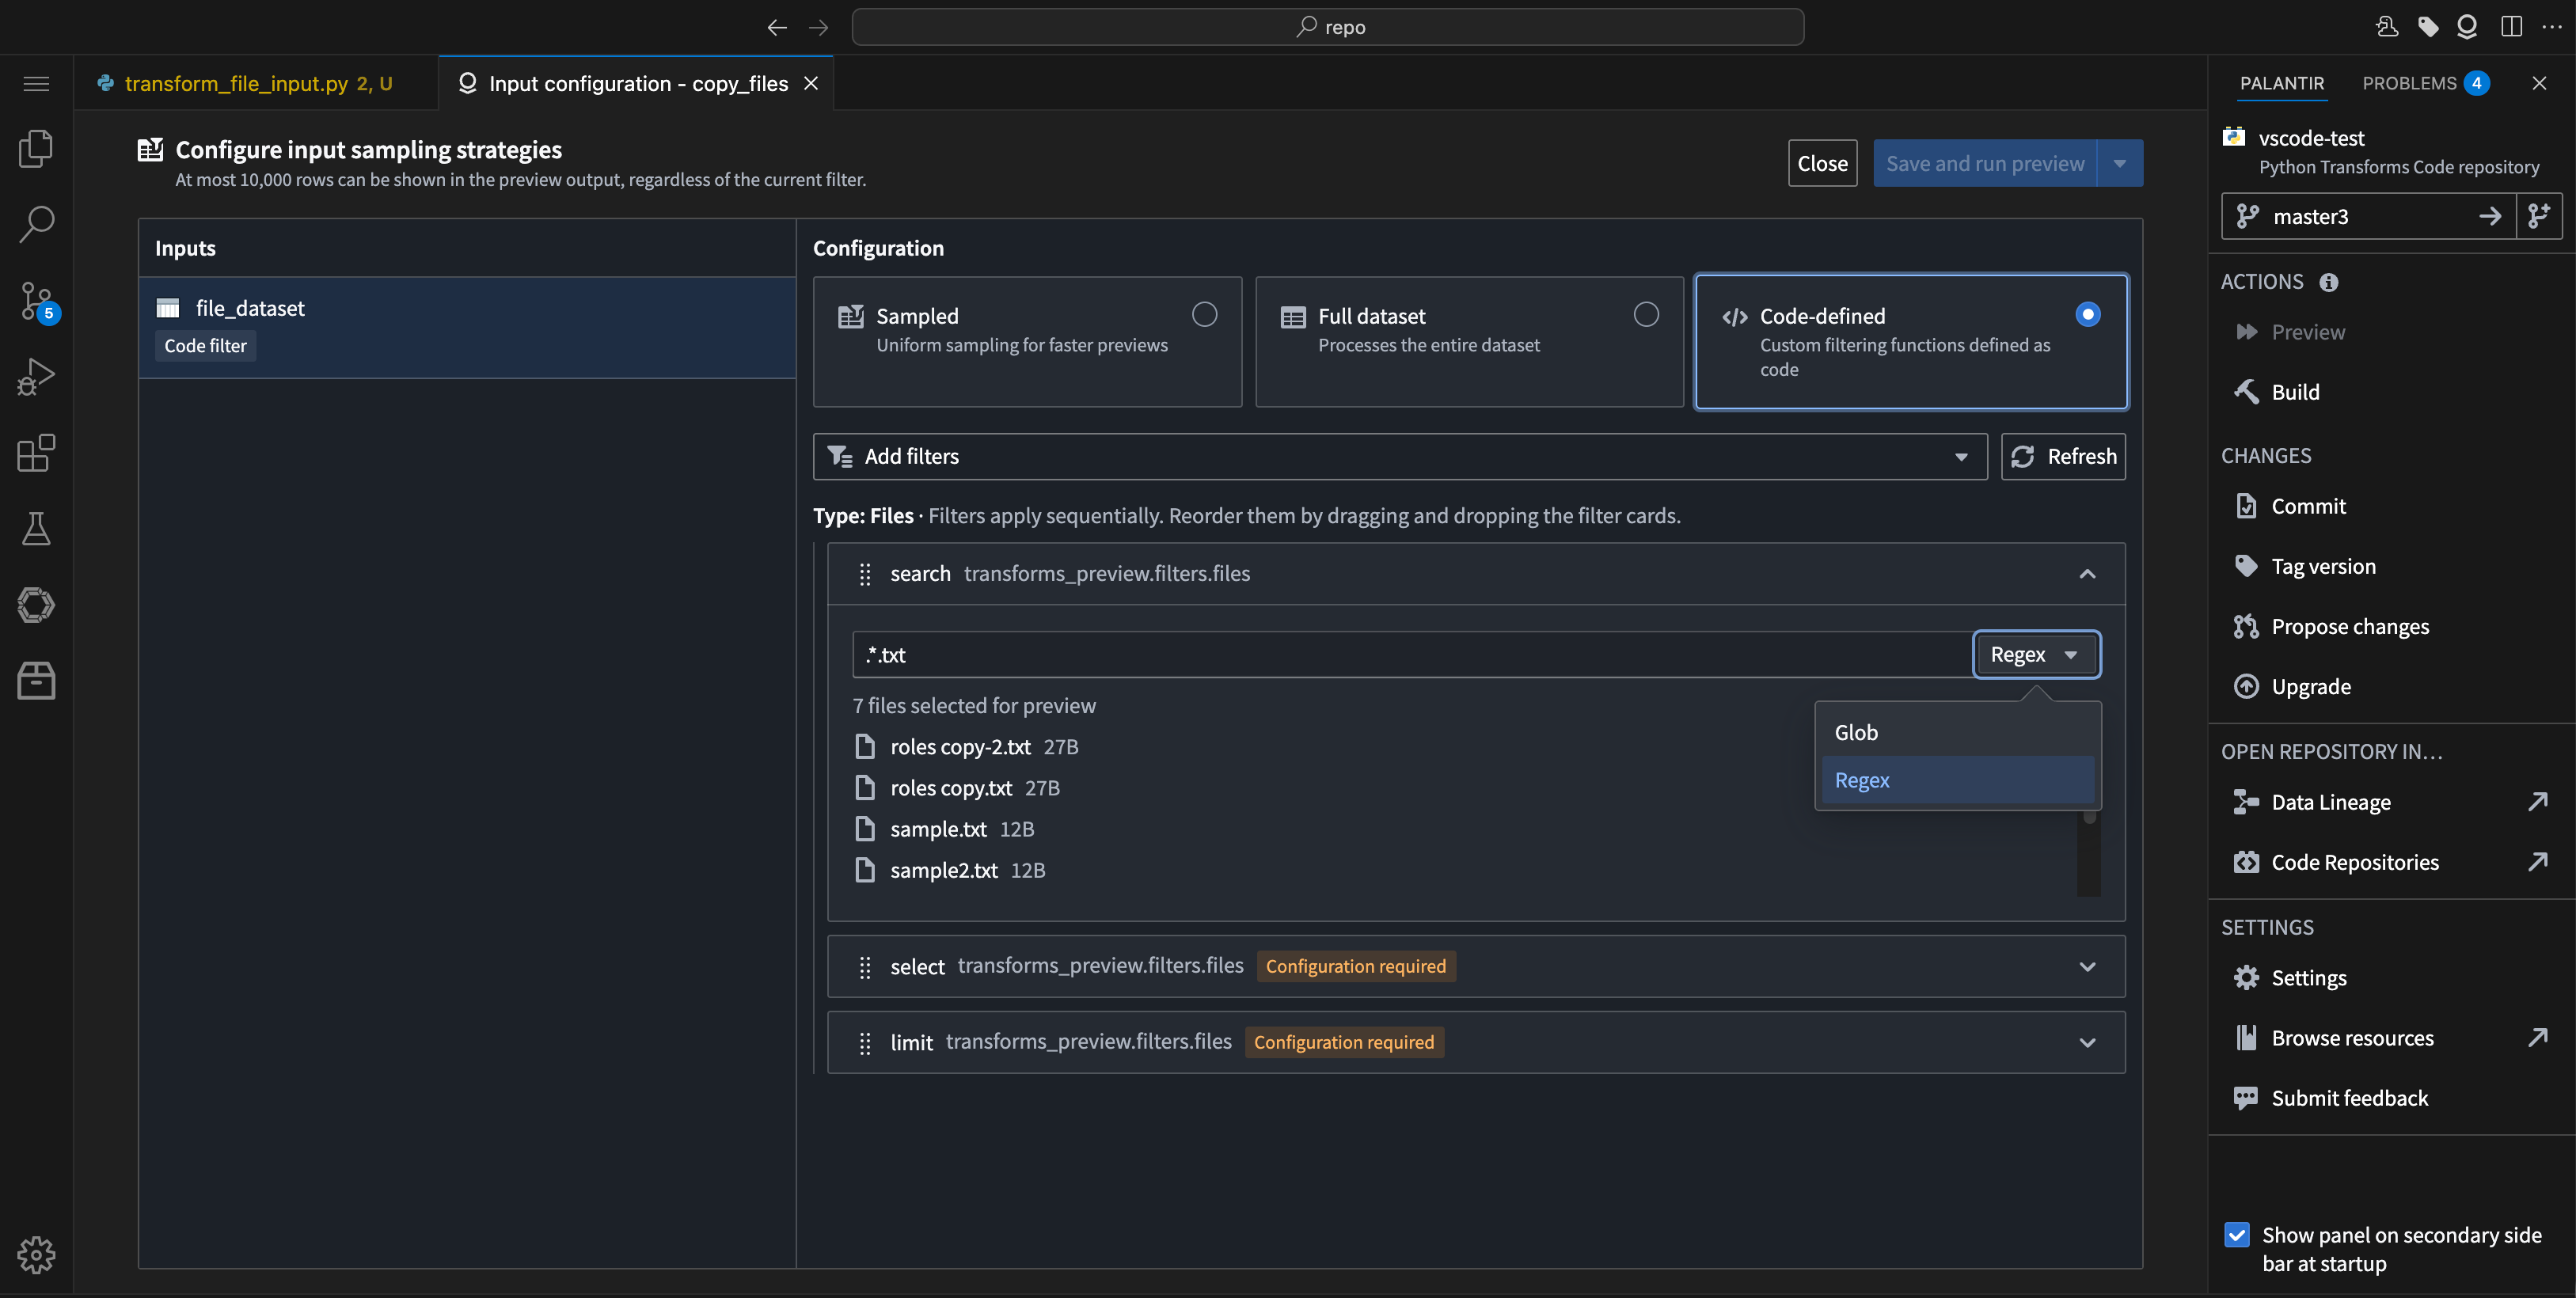Expand the select filter card
This screenshot has width=2576, height=1298.
(x=2087, y=966)
